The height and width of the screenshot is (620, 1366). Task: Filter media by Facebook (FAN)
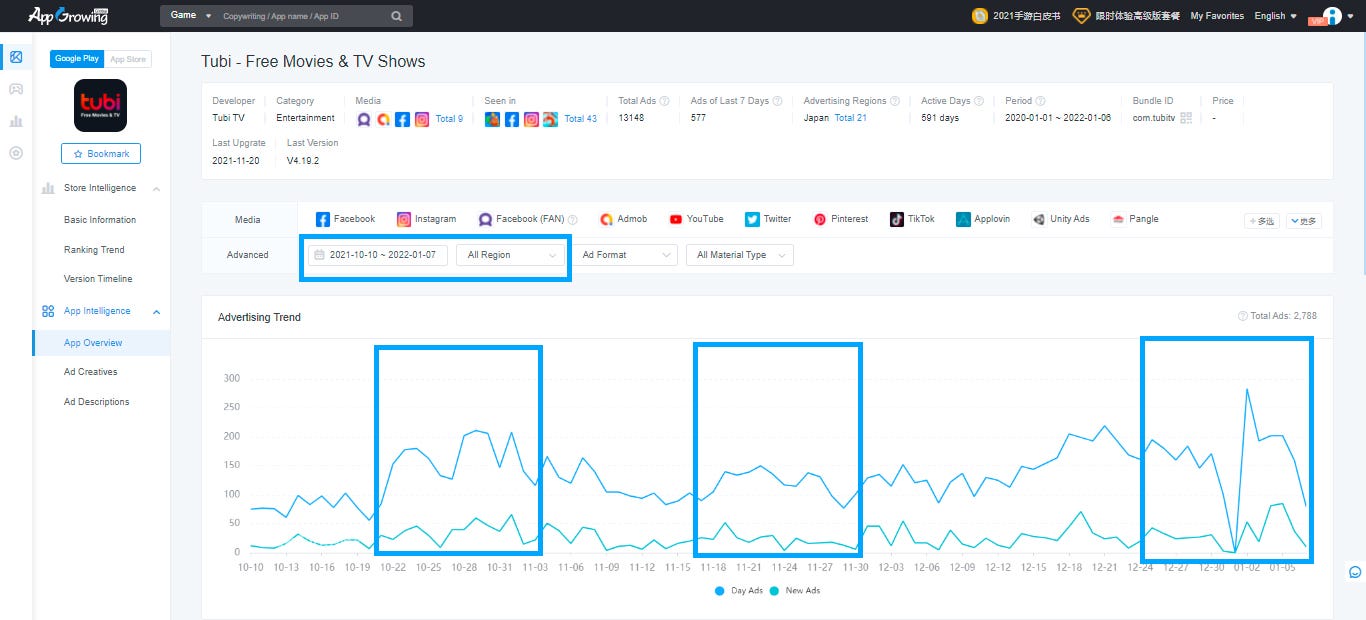click(x=521, y=219)
